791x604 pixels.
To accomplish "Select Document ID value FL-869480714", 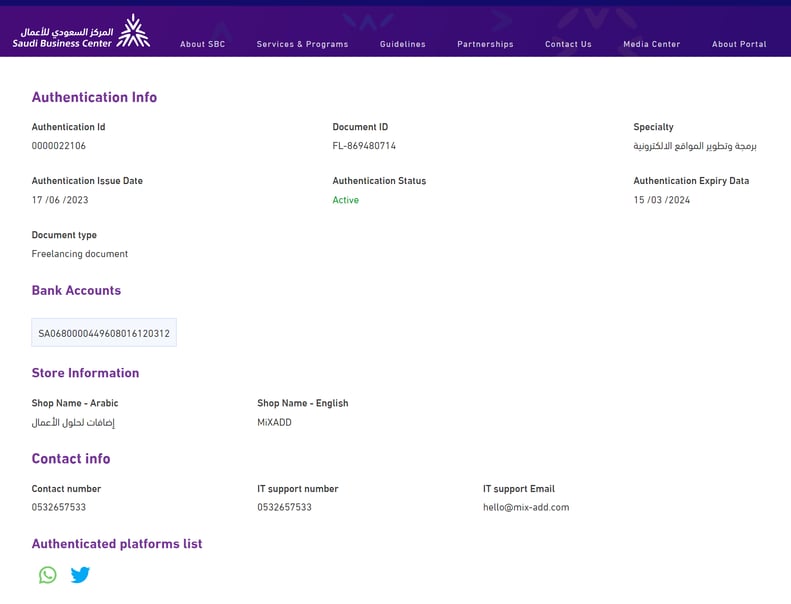I will point(364,146).
